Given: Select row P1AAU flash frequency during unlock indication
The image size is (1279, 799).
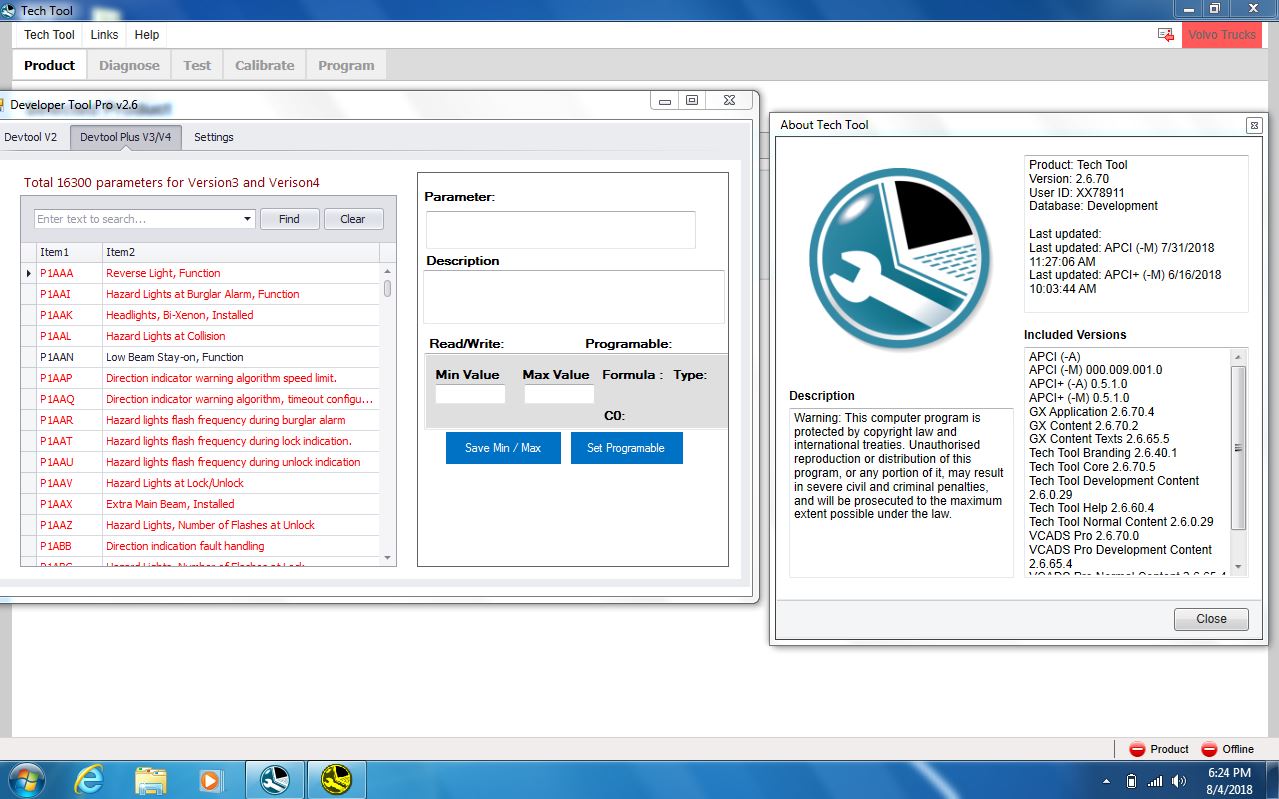Looking at the screenshot, I should point(200,462).
